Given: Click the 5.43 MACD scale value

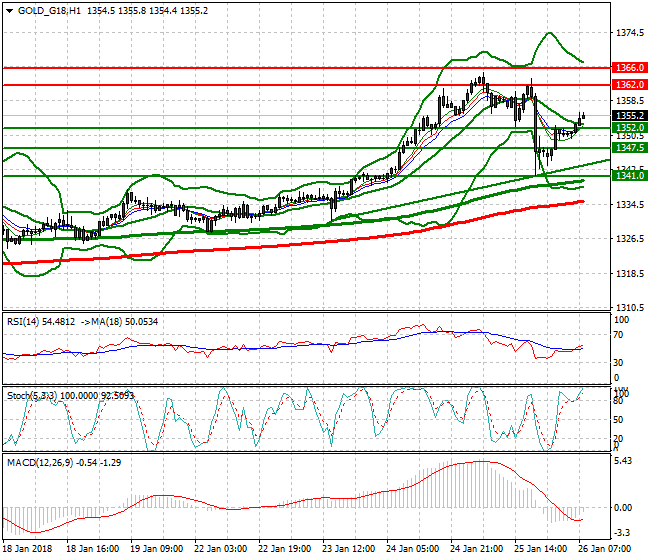Looking at the screenshot, I should click(624, 461).
